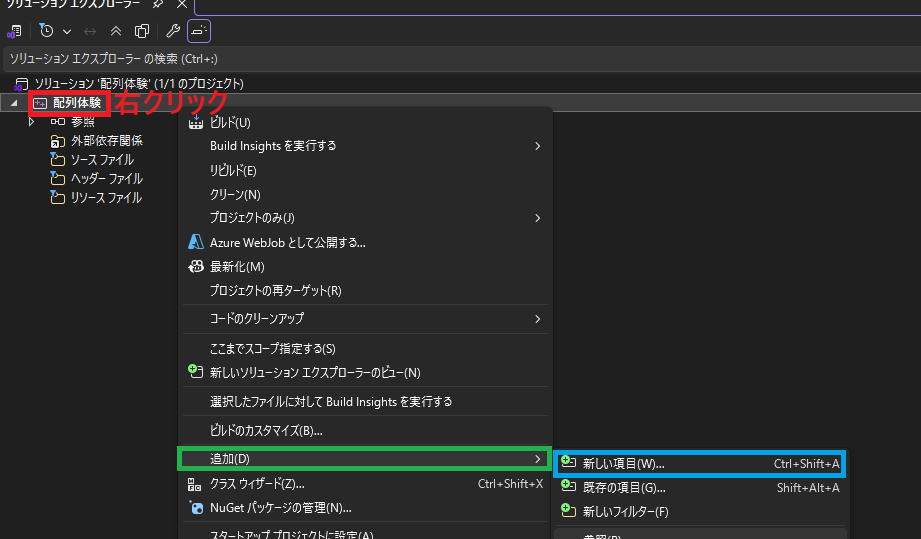Click the Sync with Active Document arrows icon
Image resolution: width=921 pixels, height=539 pixels.
(x=91, y=31)
